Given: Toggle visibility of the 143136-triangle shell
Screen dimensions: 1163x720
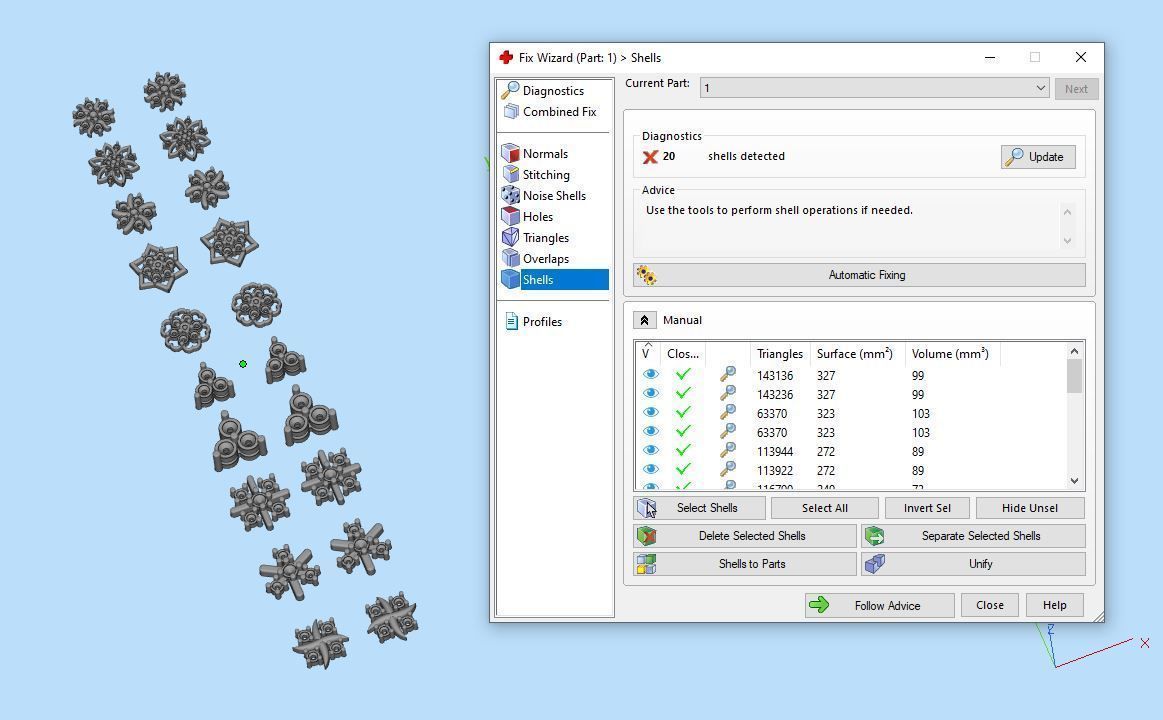Looking at the screenshot, I should tap(650, 374).
